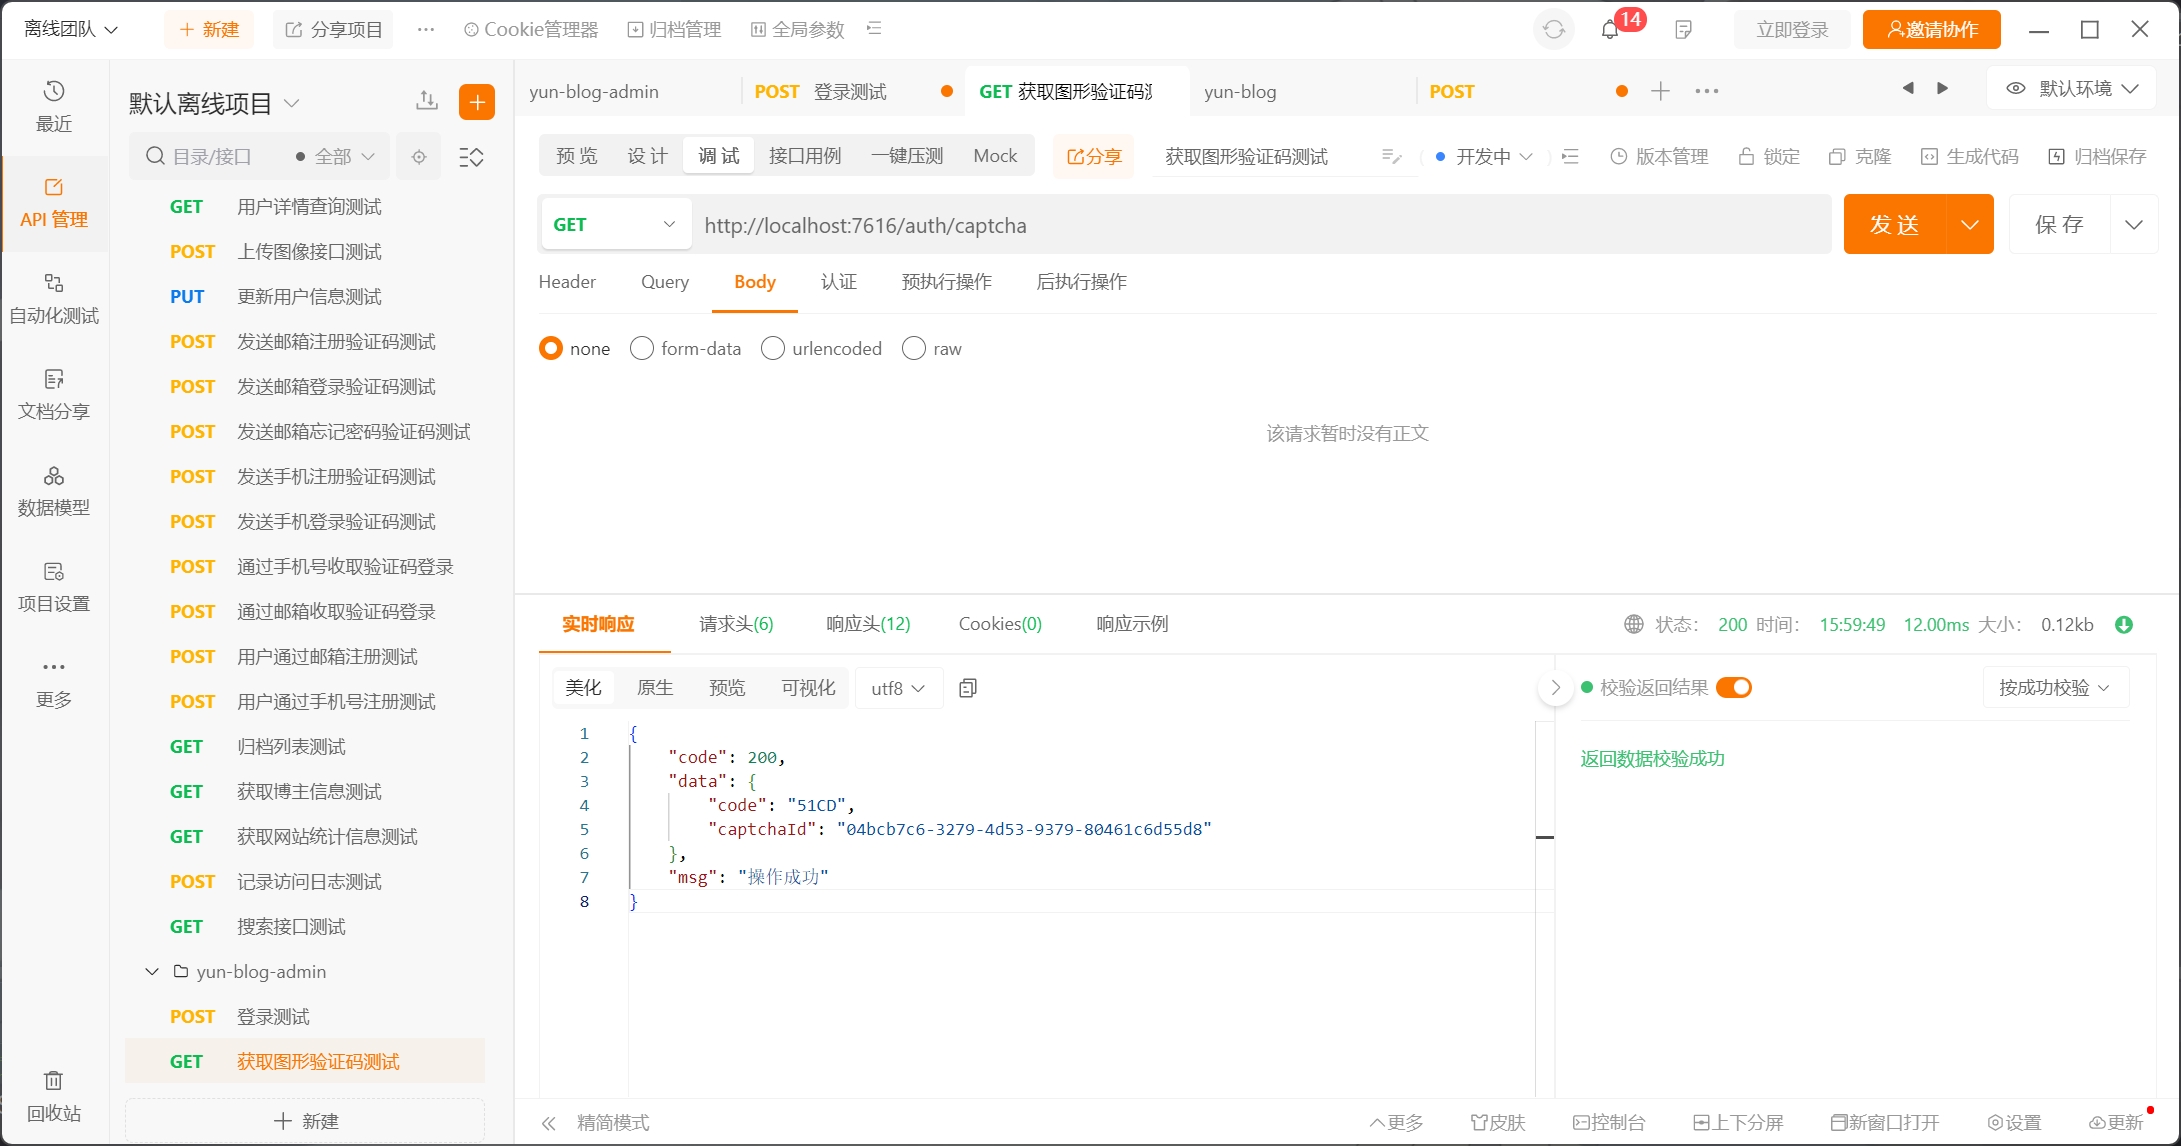This screenshot has height=1146, width=2181.
Task: Toggle the validate response result switch
Action: point(1733,688)
